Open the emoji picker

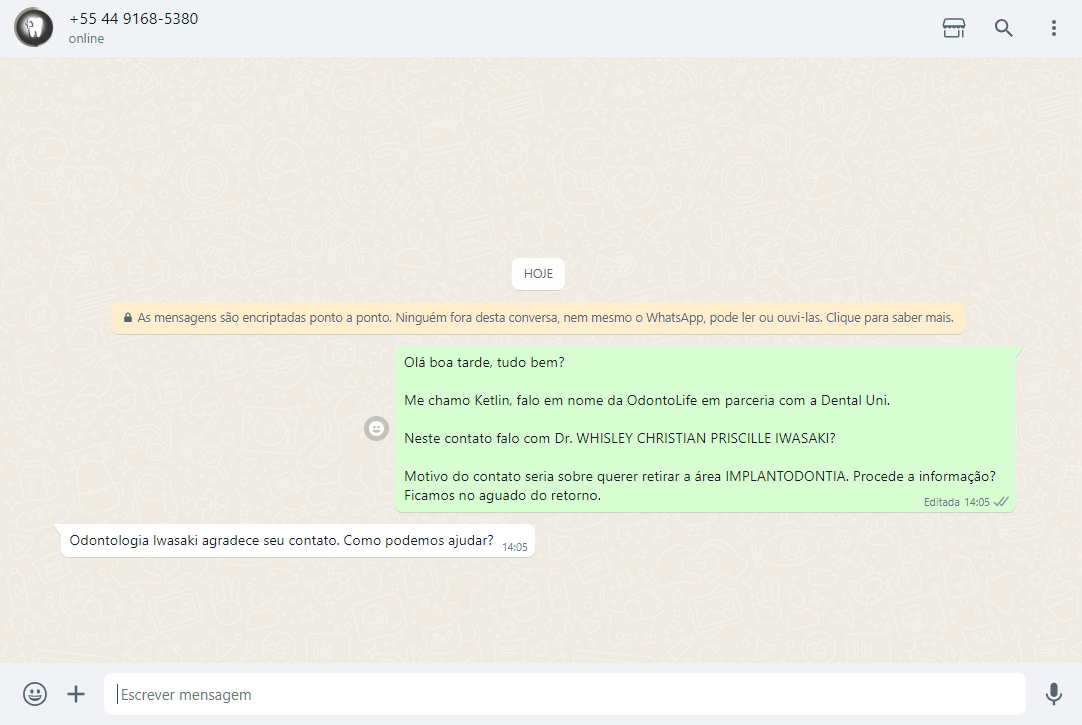[35, 694]
